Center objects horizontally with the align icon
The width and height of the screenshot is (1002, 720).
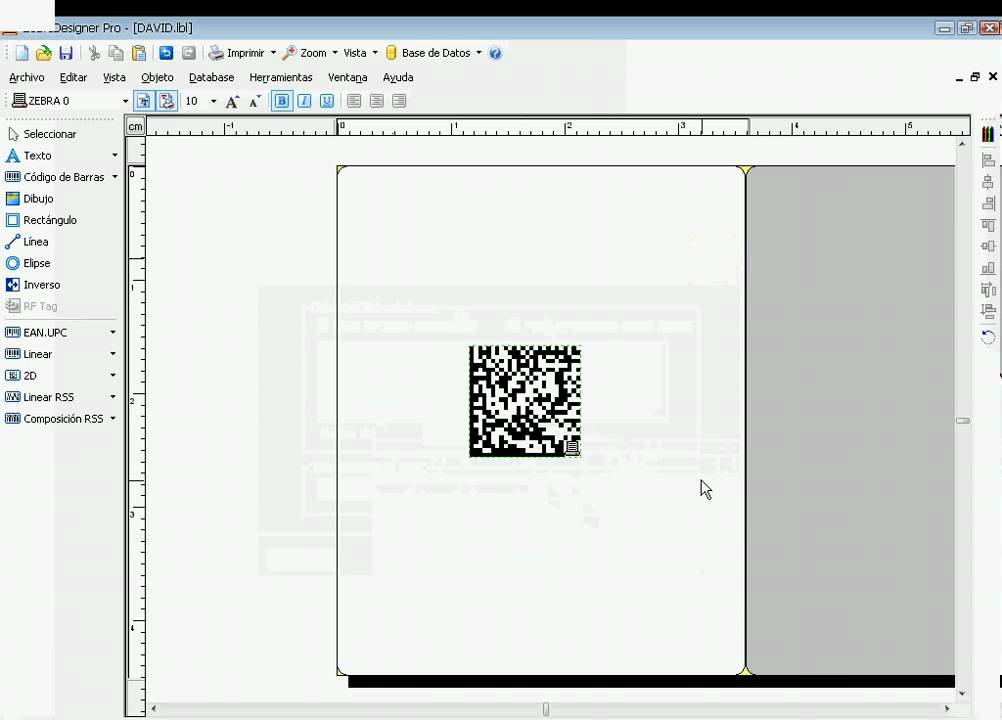point(988,182)
